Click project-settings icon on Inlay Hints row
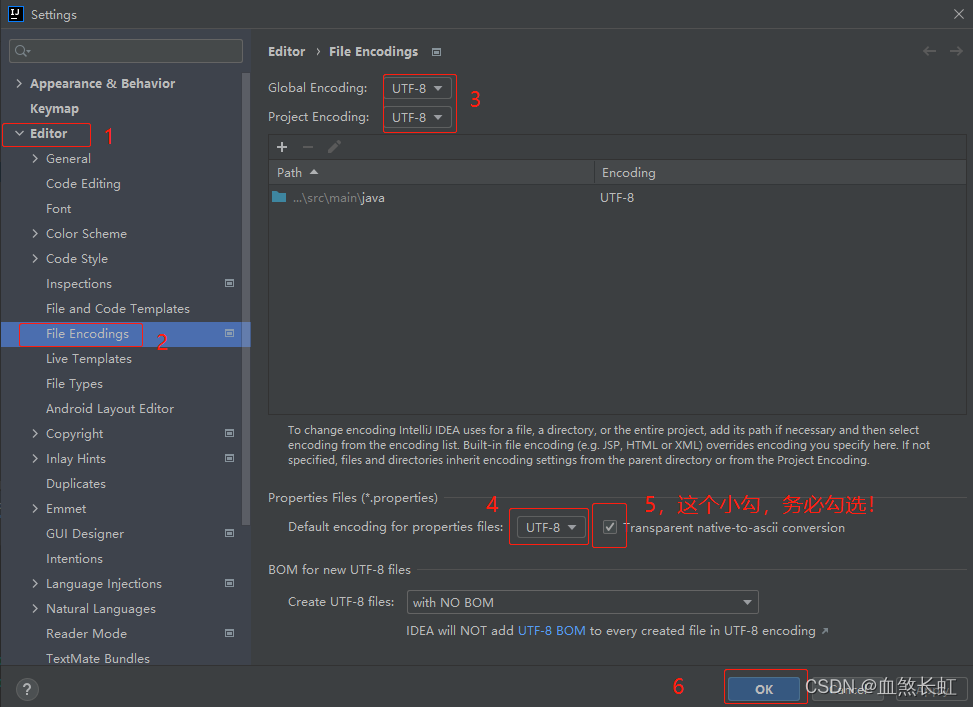This screenshot has width=973, height=707. [230, 458]
